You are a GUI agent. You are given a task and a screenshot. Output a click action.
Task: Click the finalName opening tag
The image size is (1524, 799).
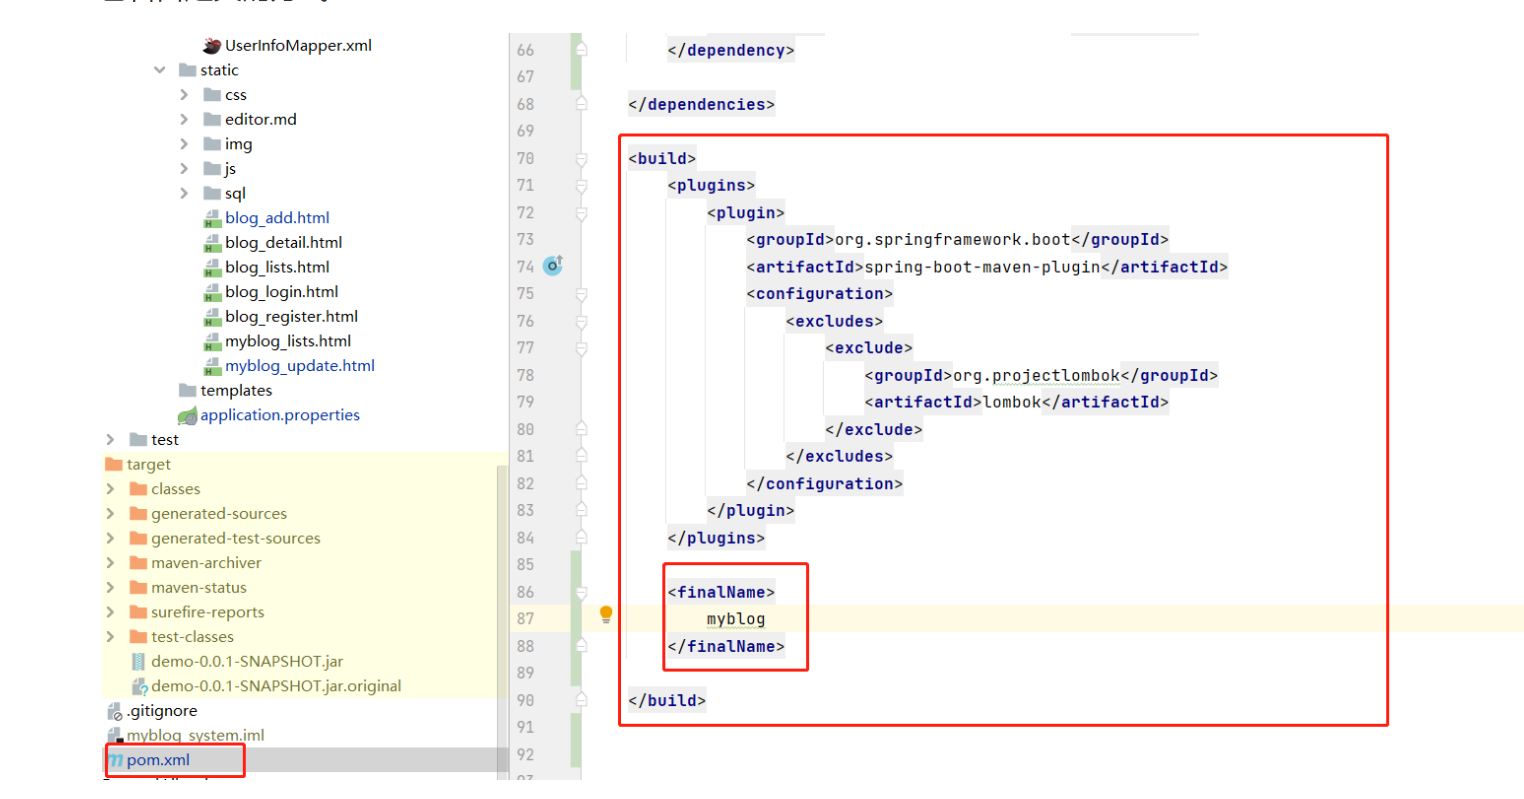click(721, 592)
